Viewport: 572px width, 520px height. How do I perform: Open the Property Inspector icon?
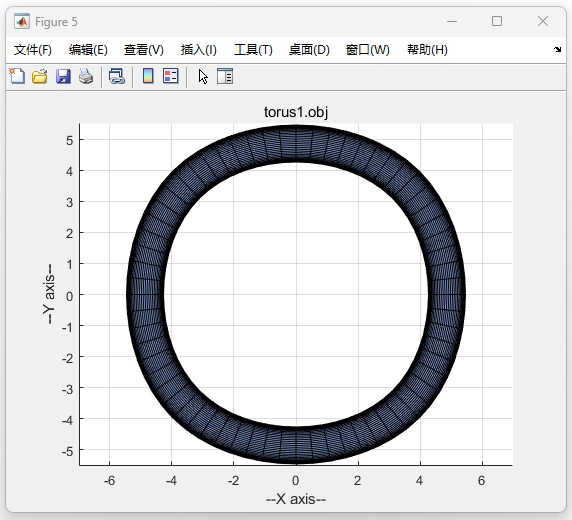pos(225,76)
